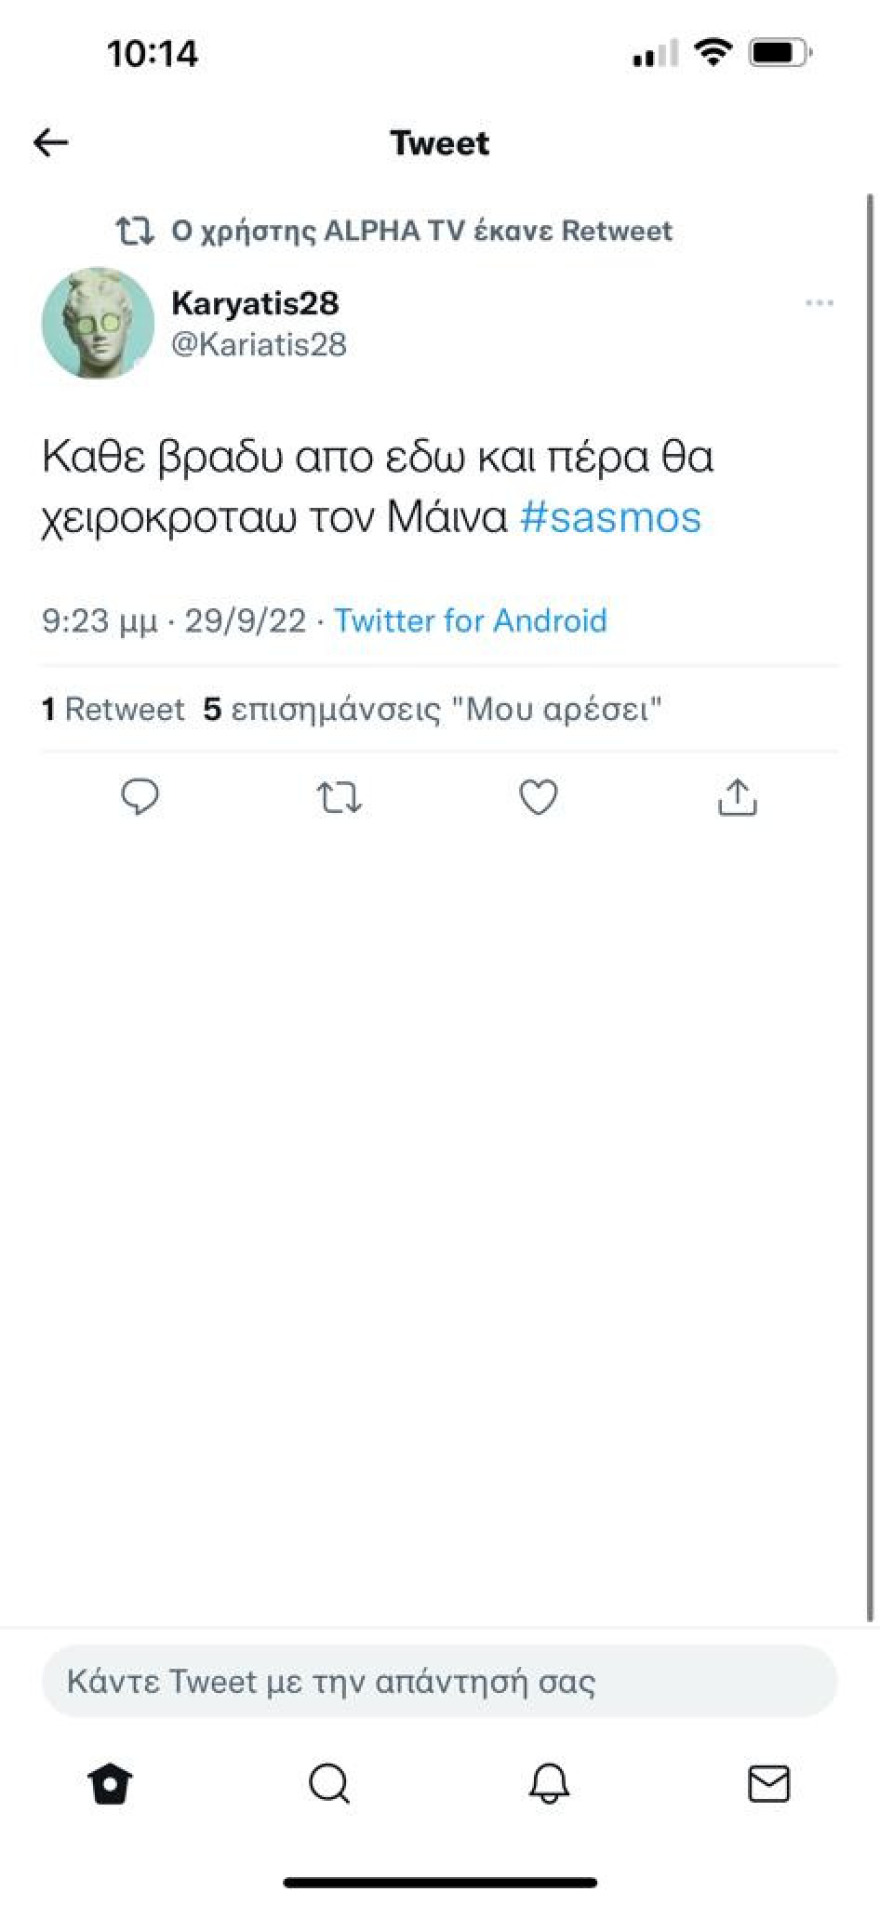The width and height of the screenshot is (880, 1905).
Task: Open the #sasmos hashtag
Action: [611, 517]
